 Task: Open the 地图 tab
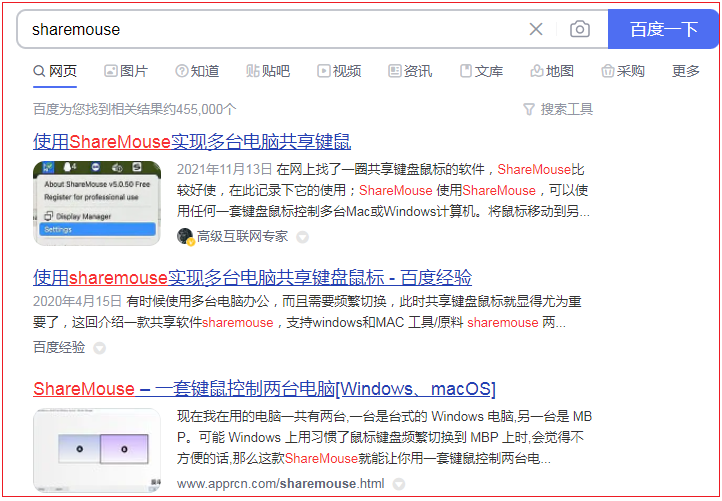click(x=552, y=71)
